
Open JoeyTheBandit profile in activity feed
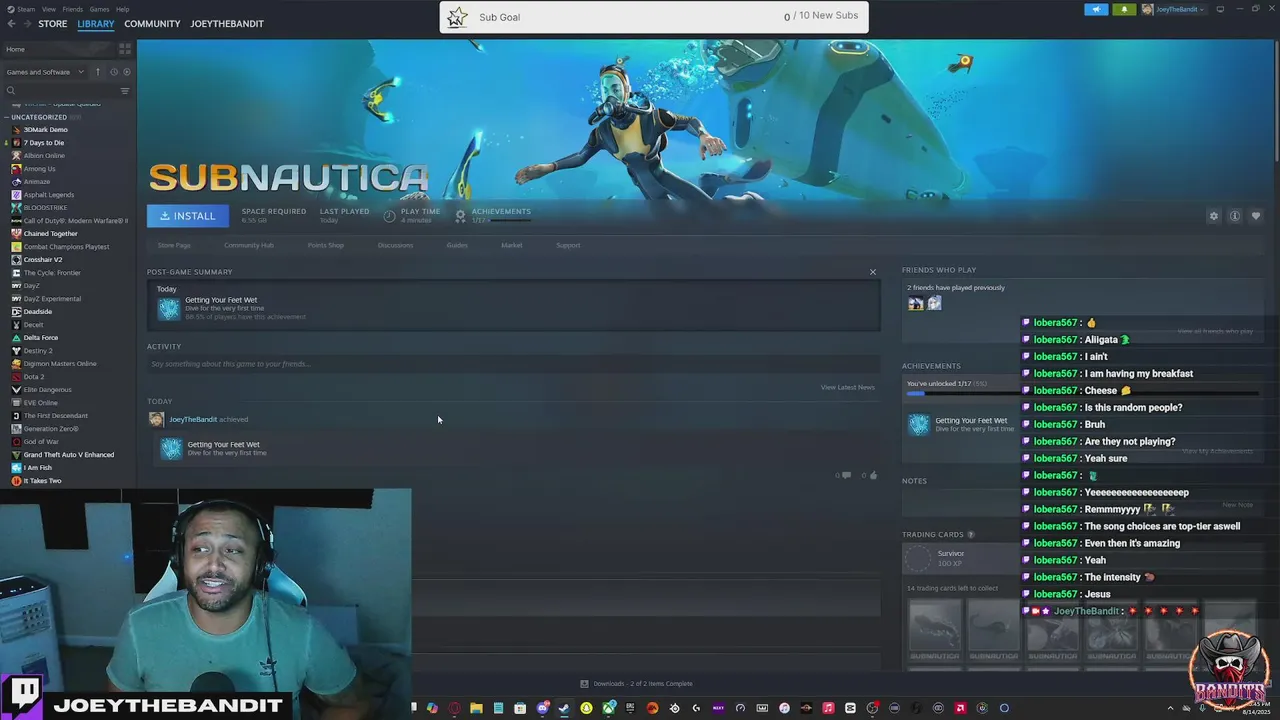tap(192, 419)
